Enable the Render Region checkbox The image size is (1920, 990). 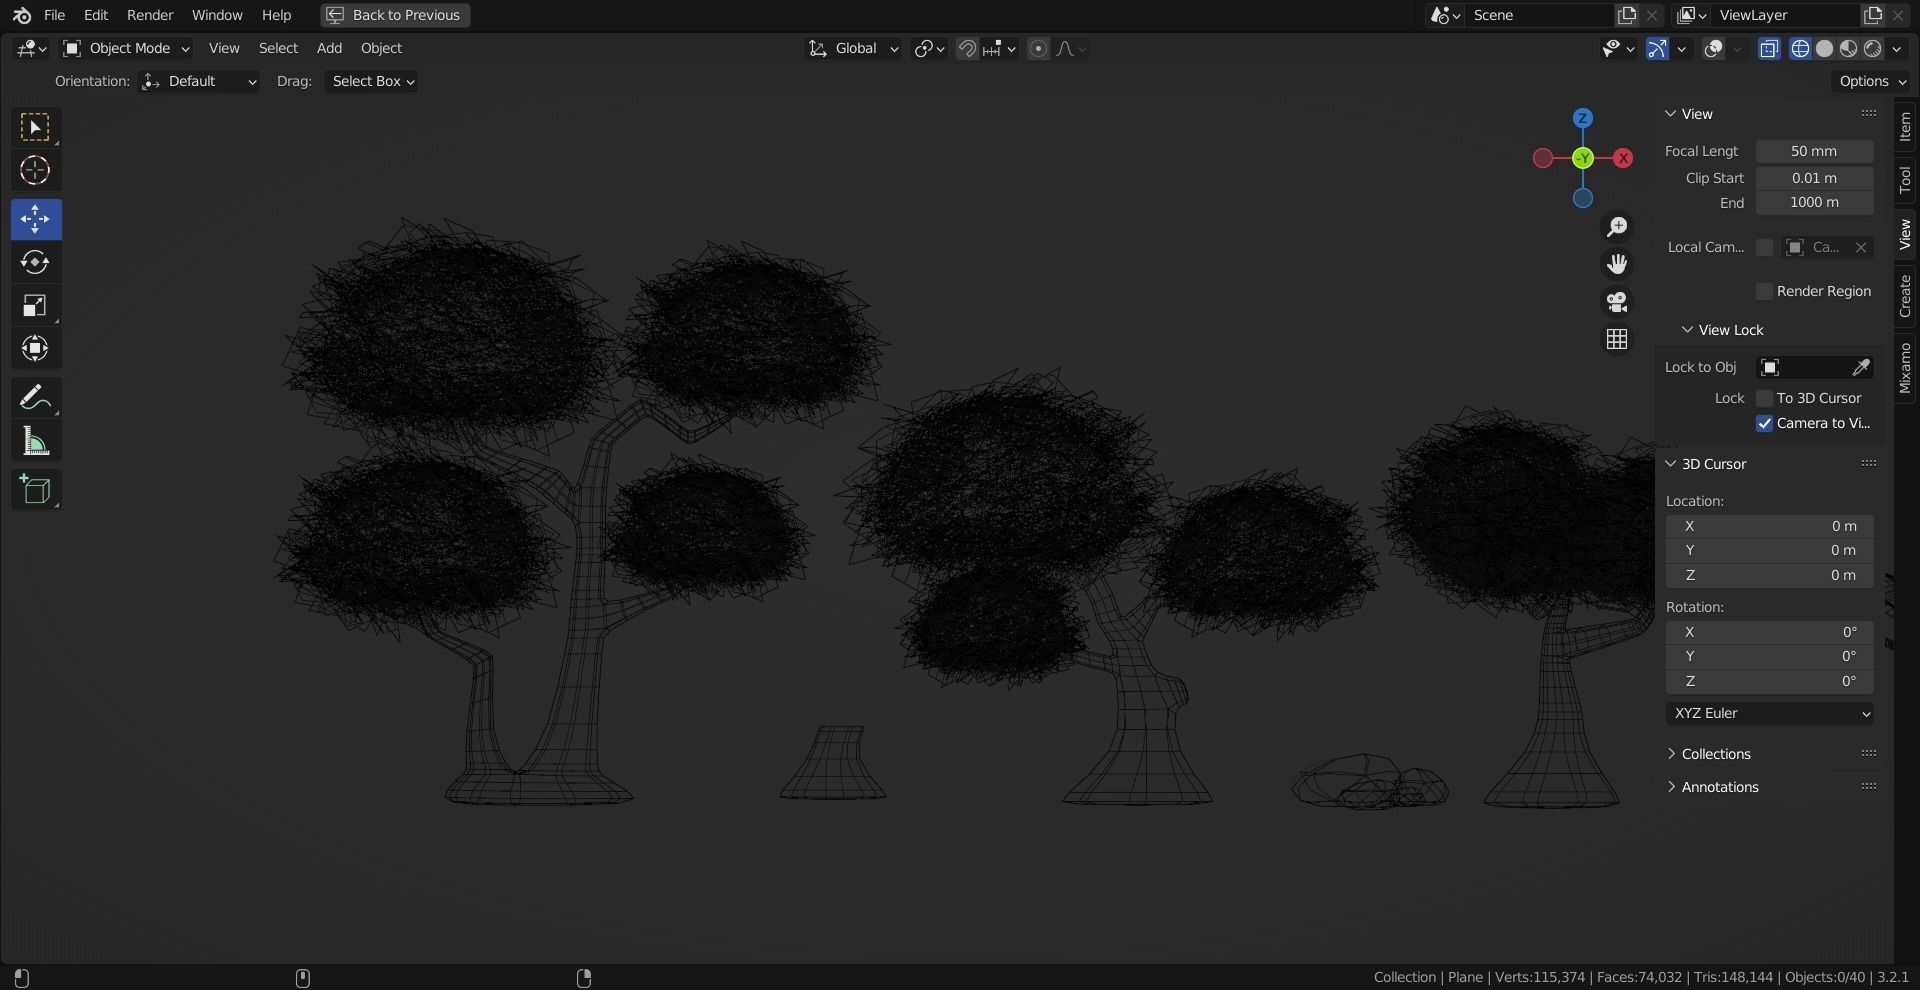[1765, 291]
